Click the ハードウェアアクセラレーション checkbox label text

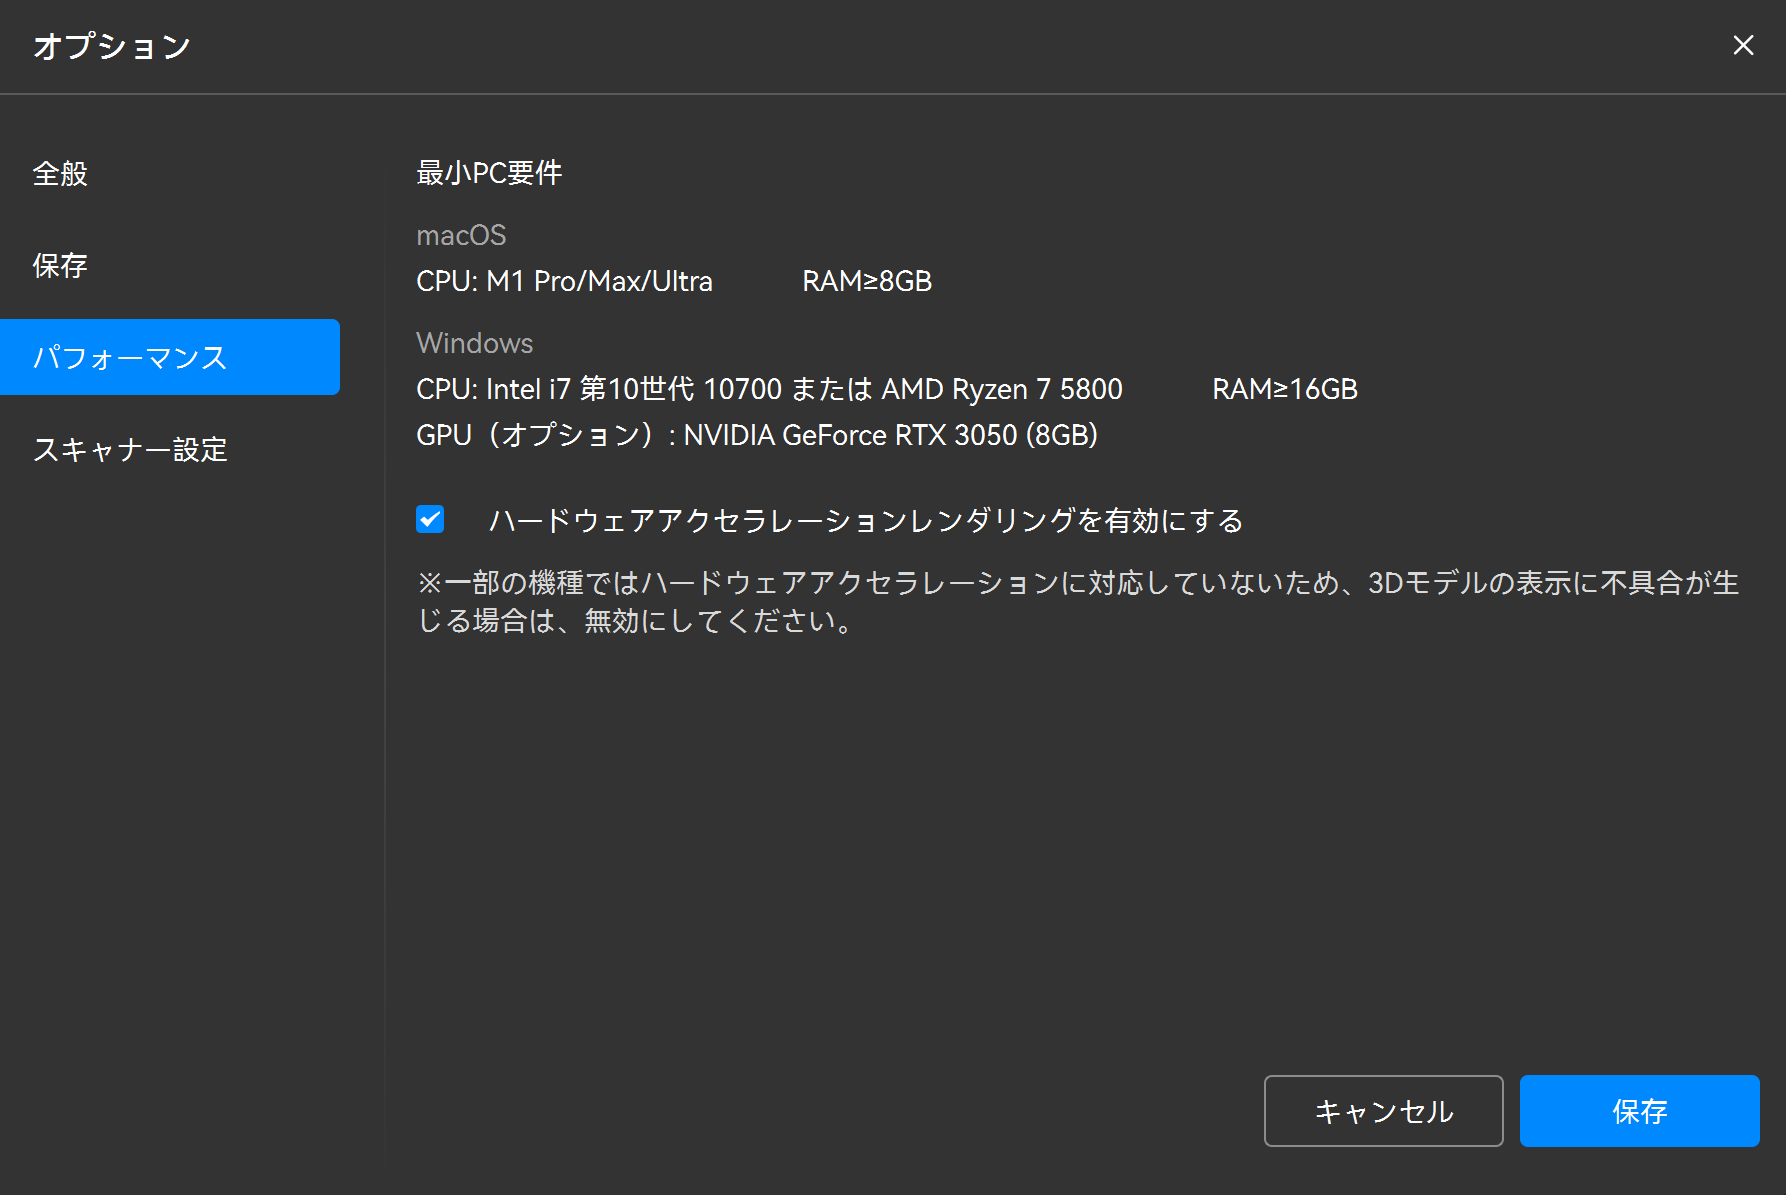[x=865, y=521]
